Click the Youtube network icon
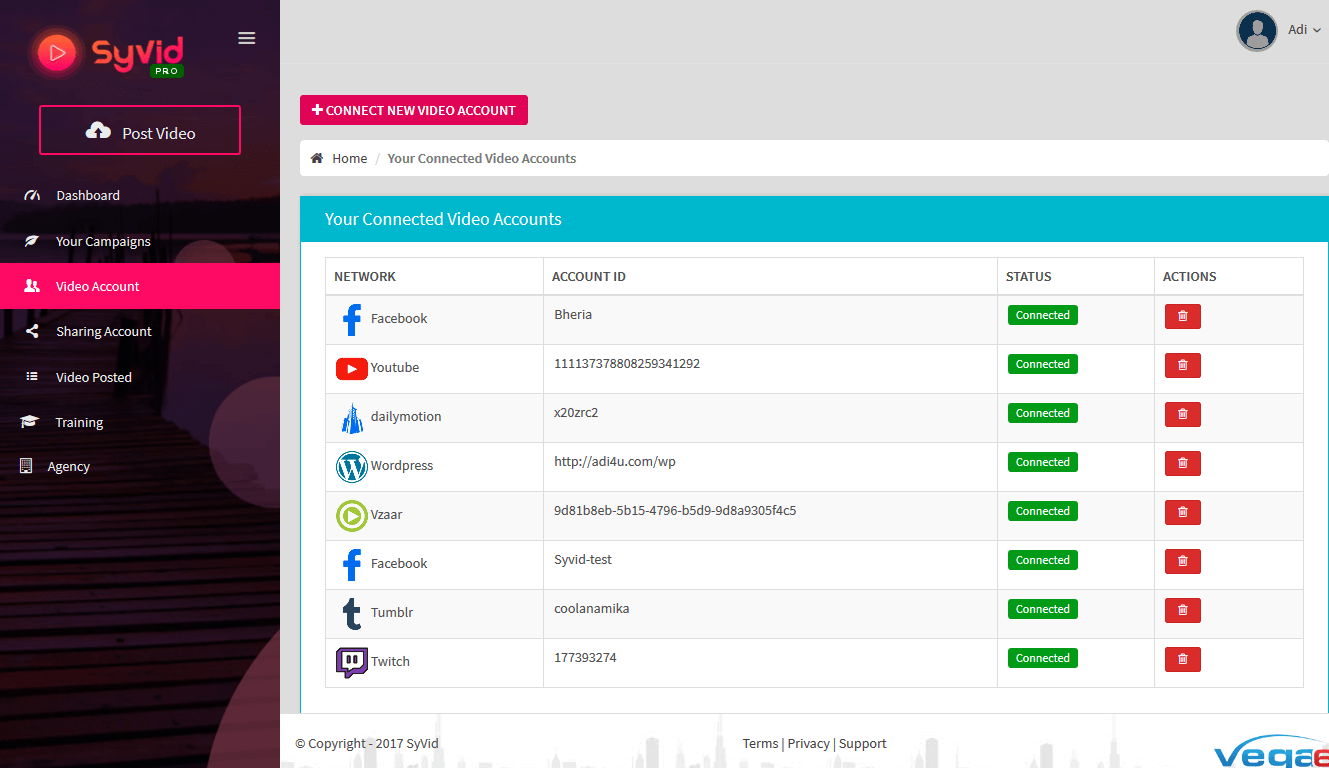1329x768 pixels. click(351, 368)
